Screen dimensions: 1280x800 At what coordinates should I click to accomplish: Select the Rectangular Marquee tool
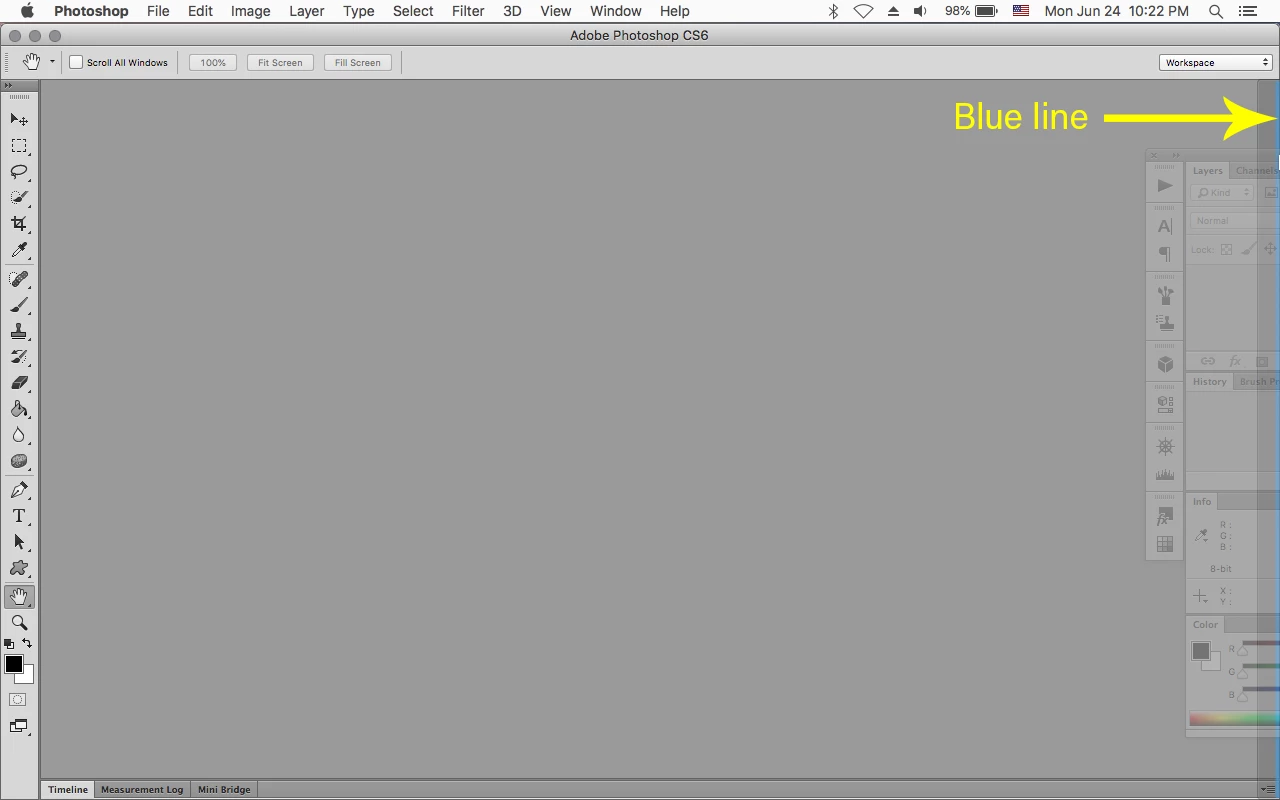pos(19,146)
